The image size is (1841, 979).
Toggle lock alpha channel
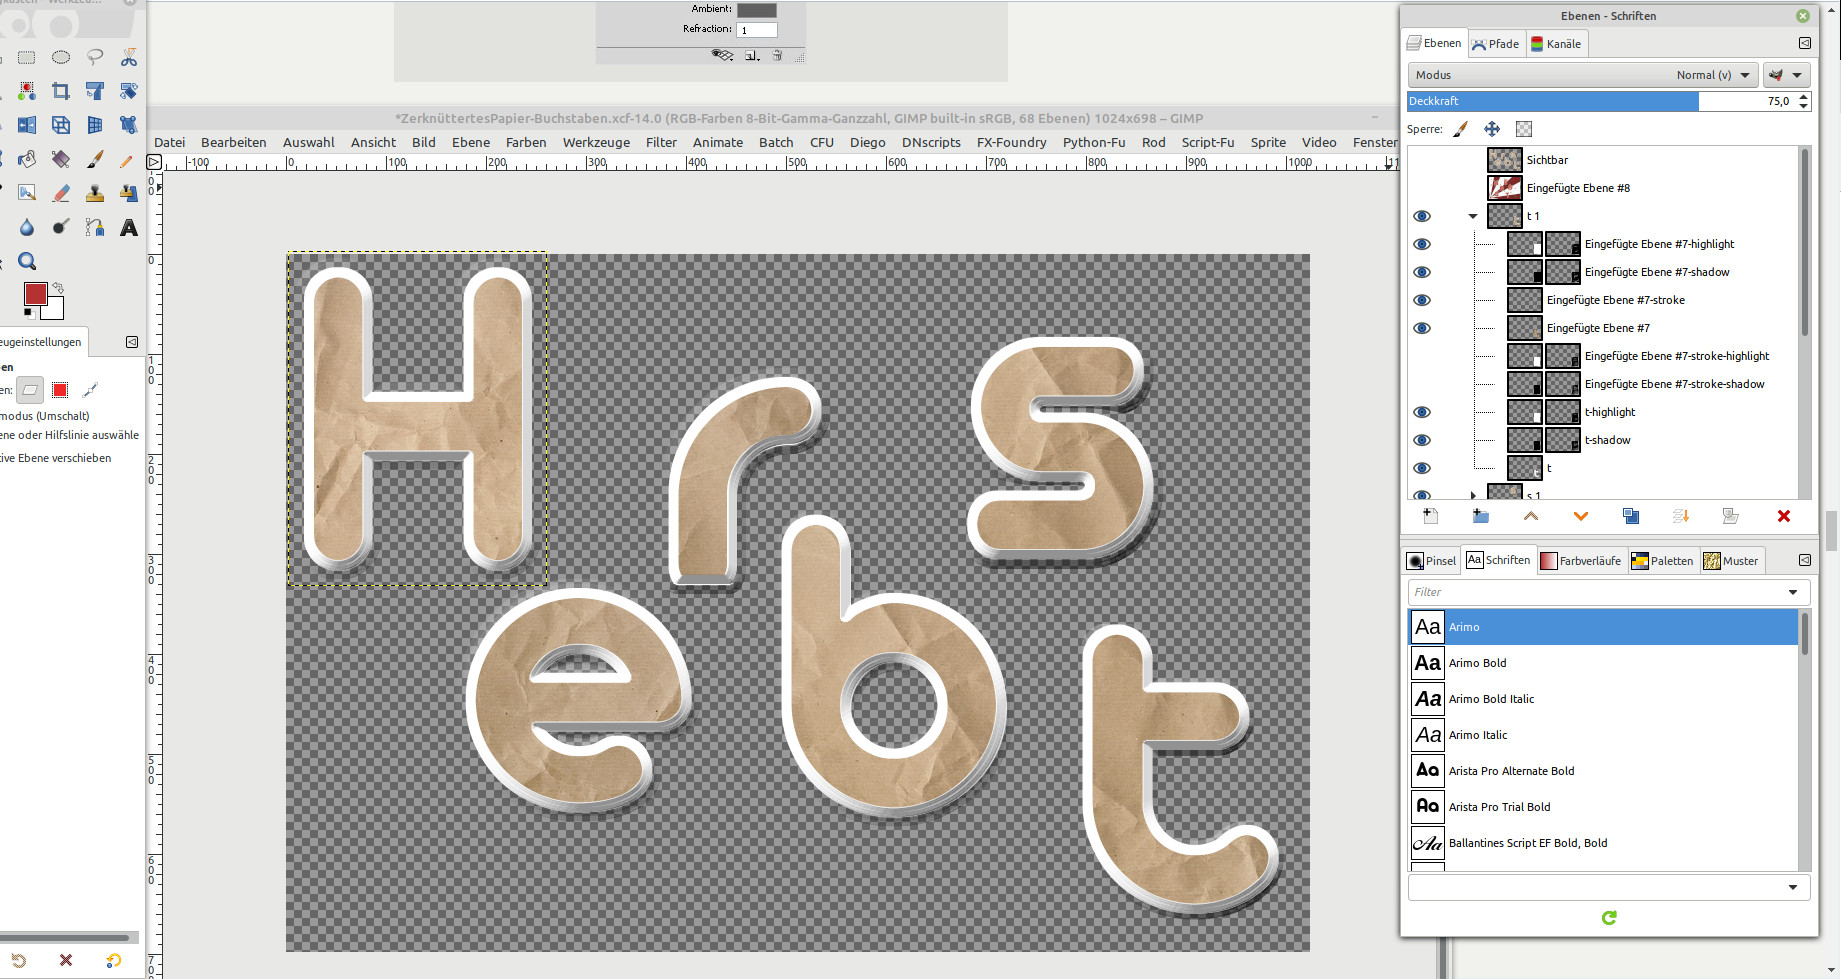pos(1524,129)
